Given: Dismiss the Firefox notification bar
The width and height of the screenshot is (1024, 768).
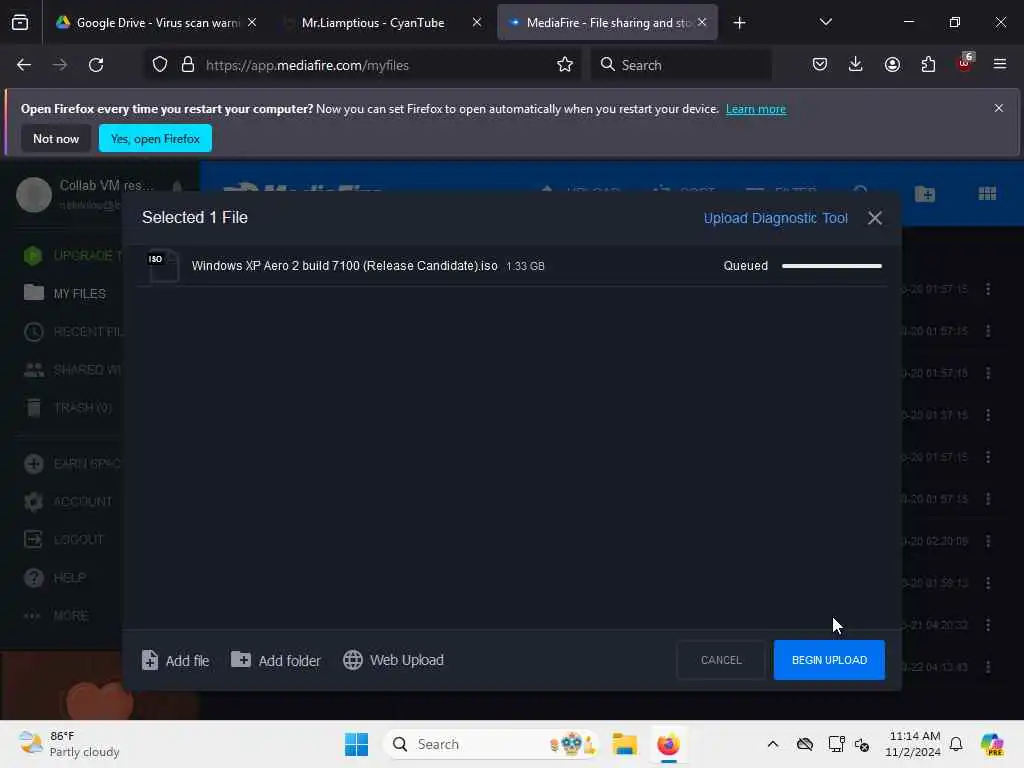Looking at the screenshot, I should 999,108.
